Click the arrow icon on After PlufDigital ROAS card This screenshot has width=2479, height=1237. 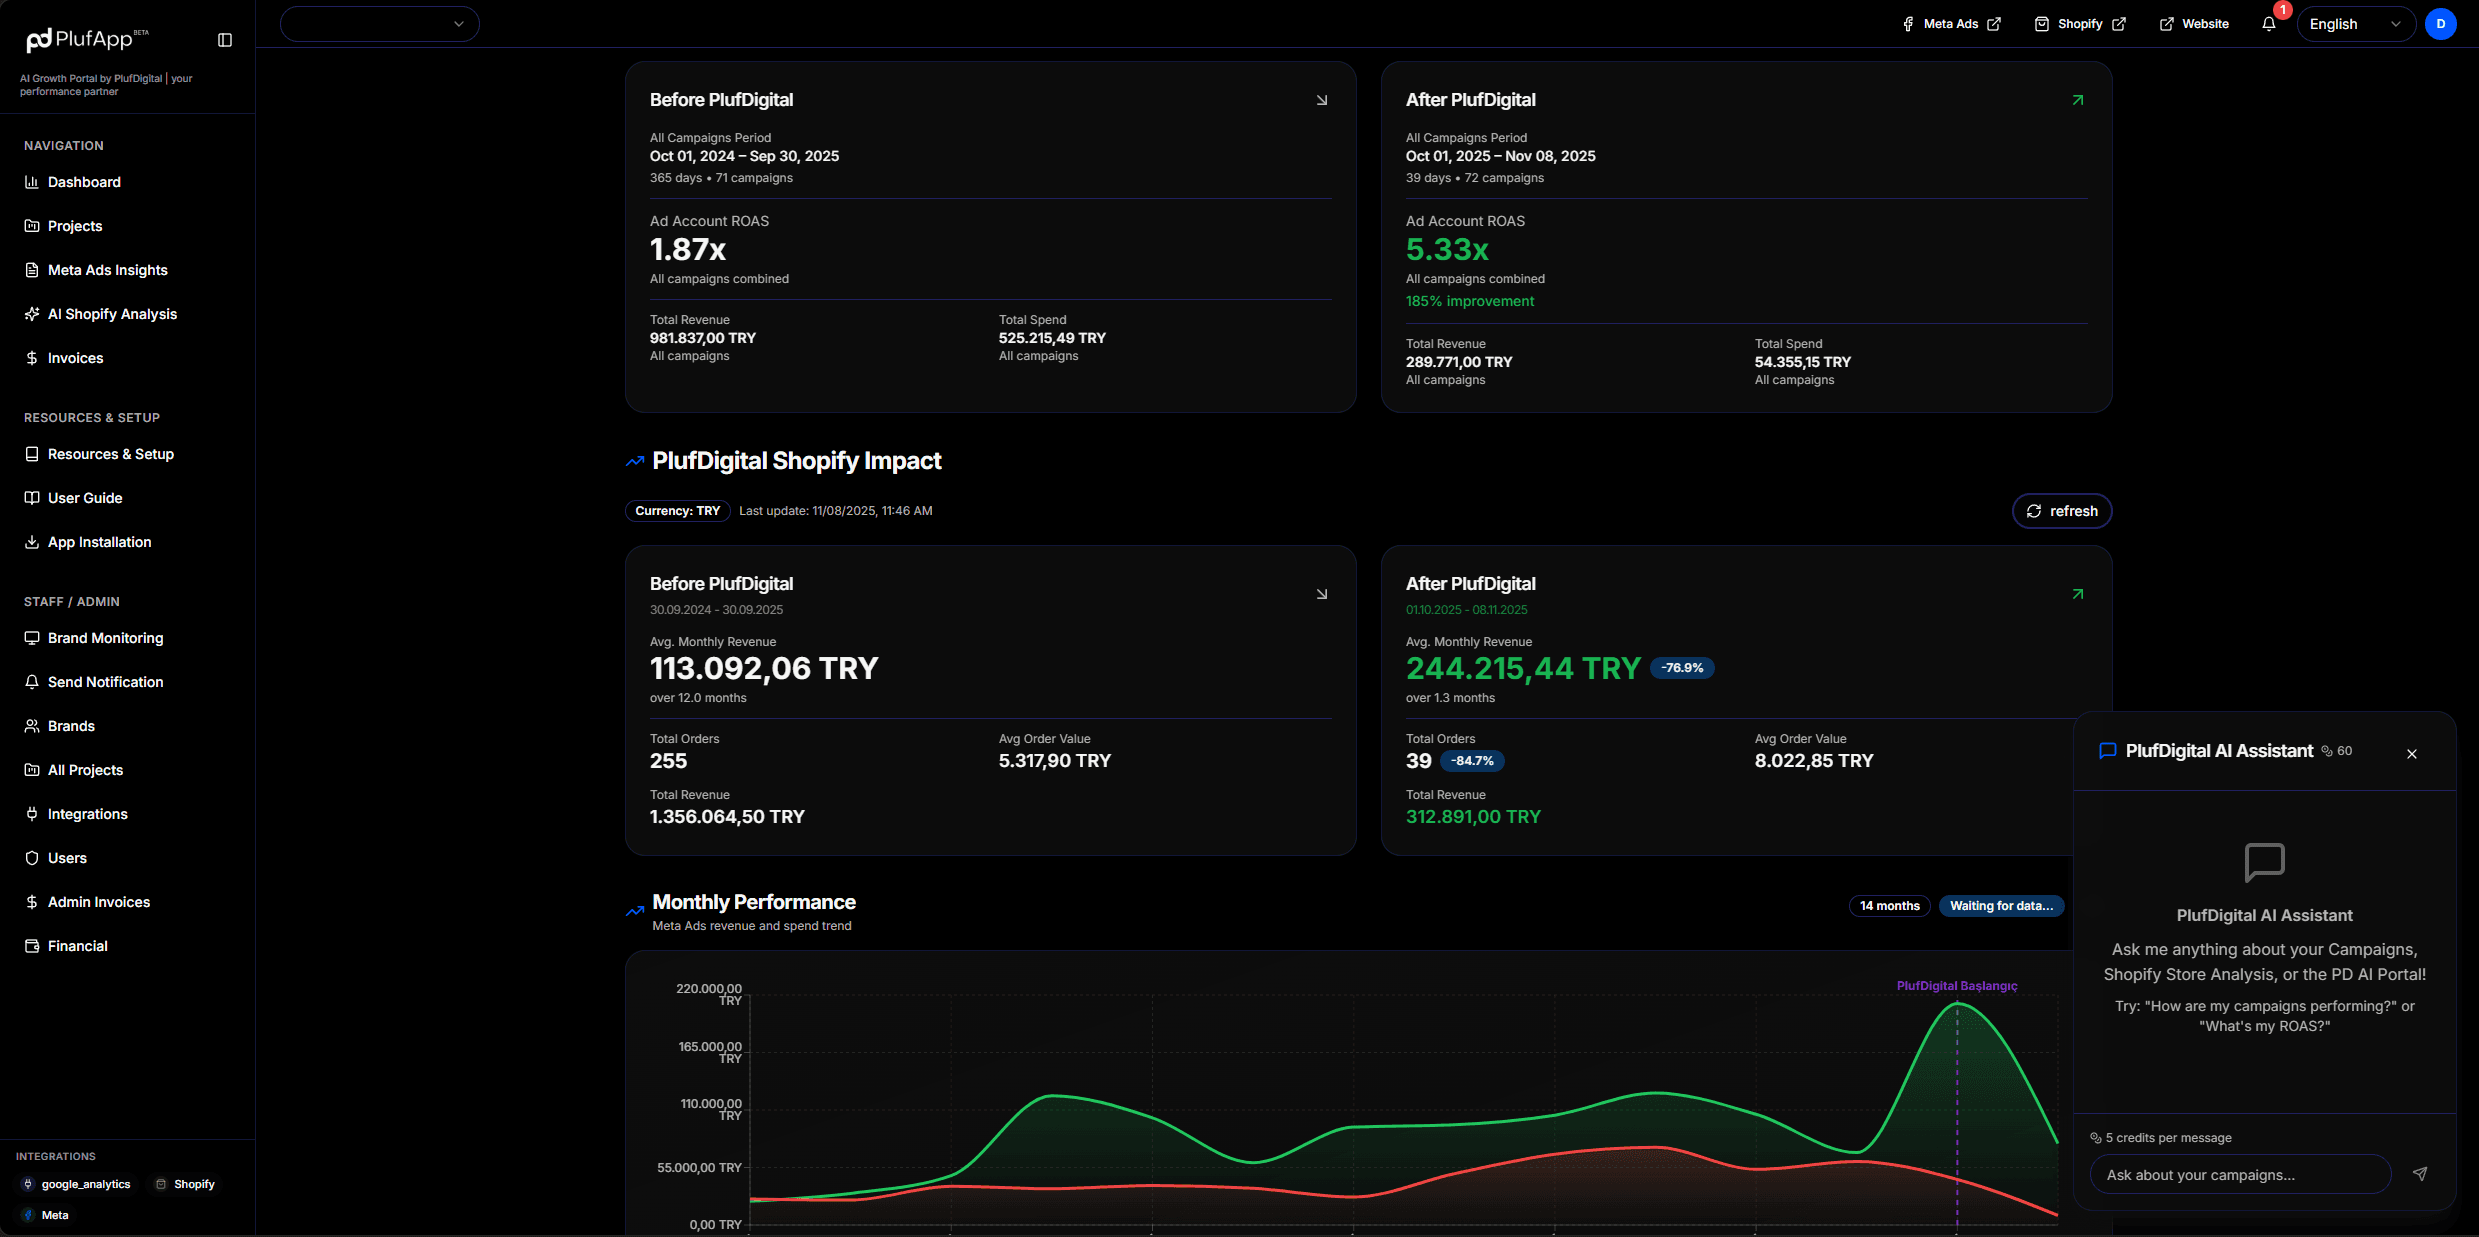pos(2077,100)
